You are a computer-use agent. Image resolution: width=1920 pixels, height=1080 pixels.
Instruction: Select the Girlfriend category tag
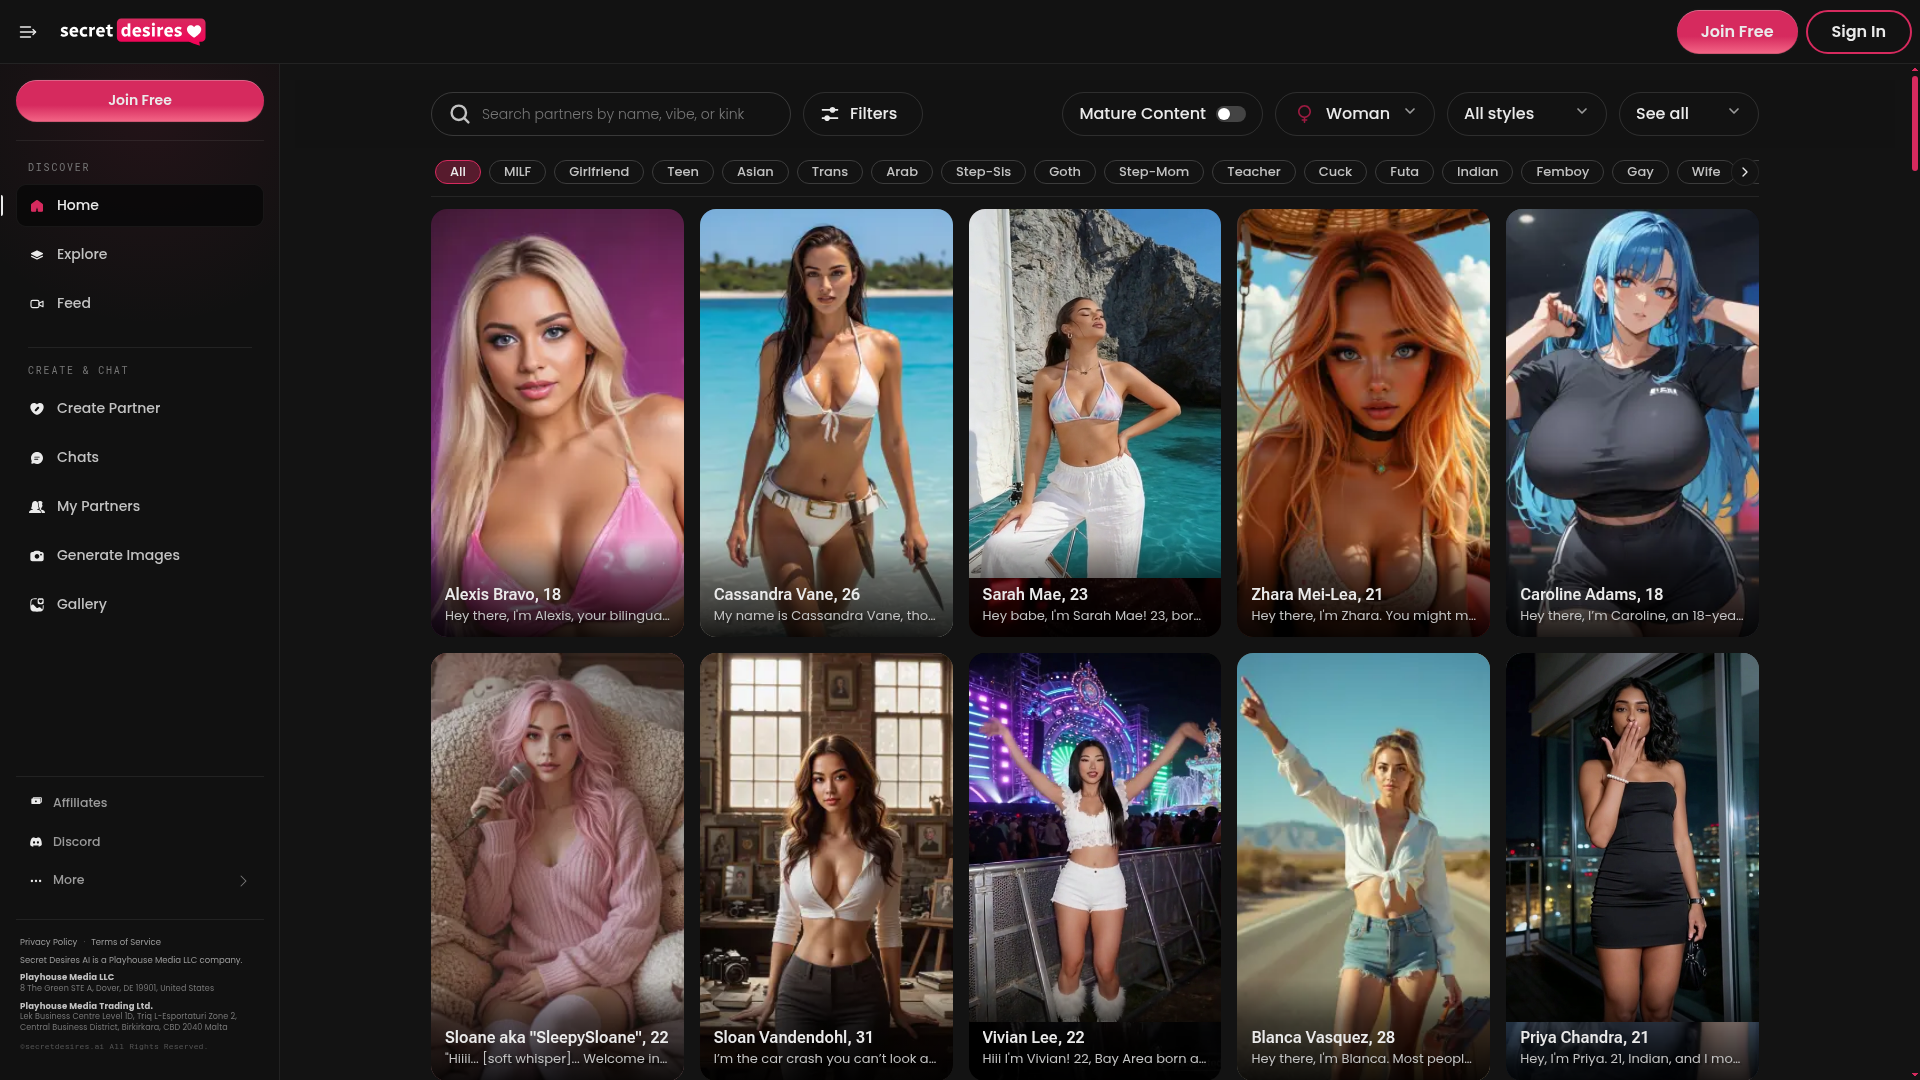click(599, 172)
